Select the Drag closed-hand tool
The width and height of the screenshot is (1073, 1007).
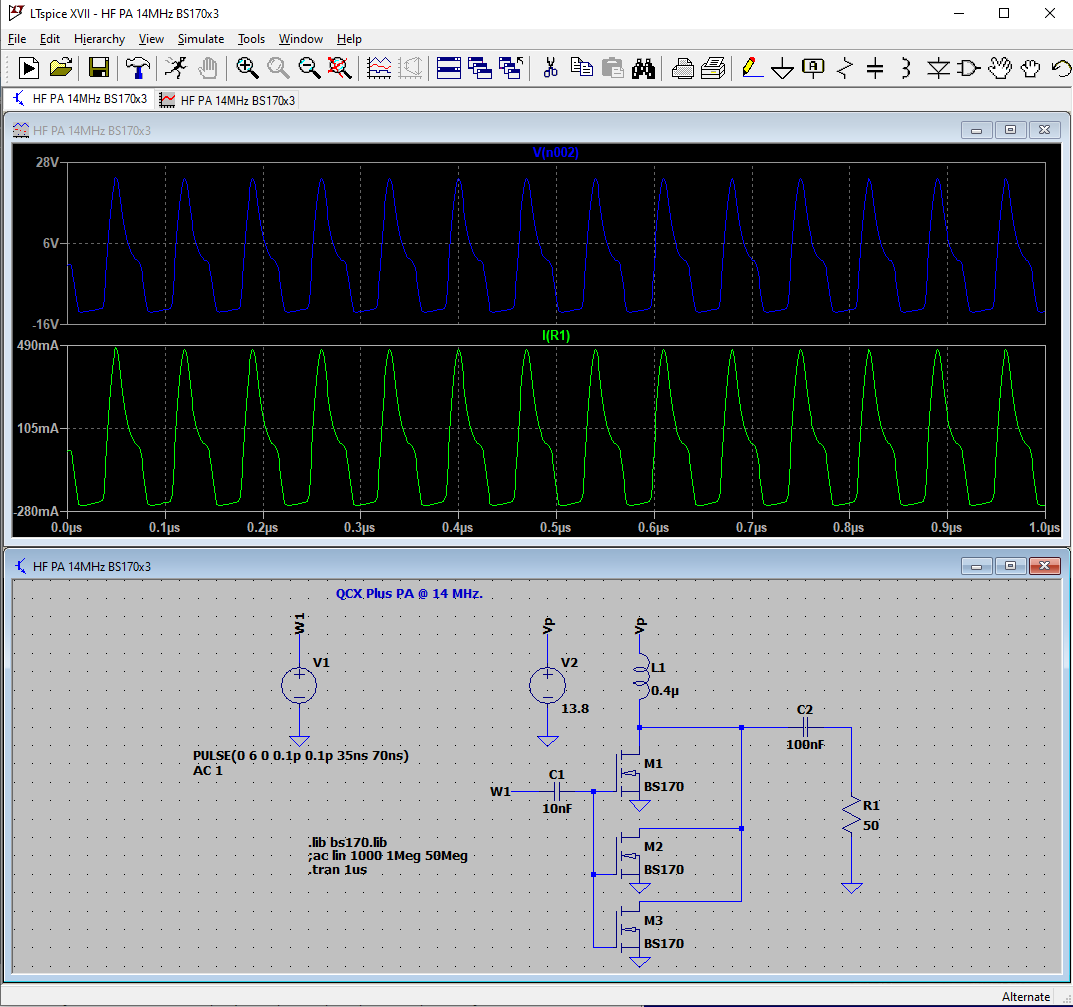pos(1031,68)
